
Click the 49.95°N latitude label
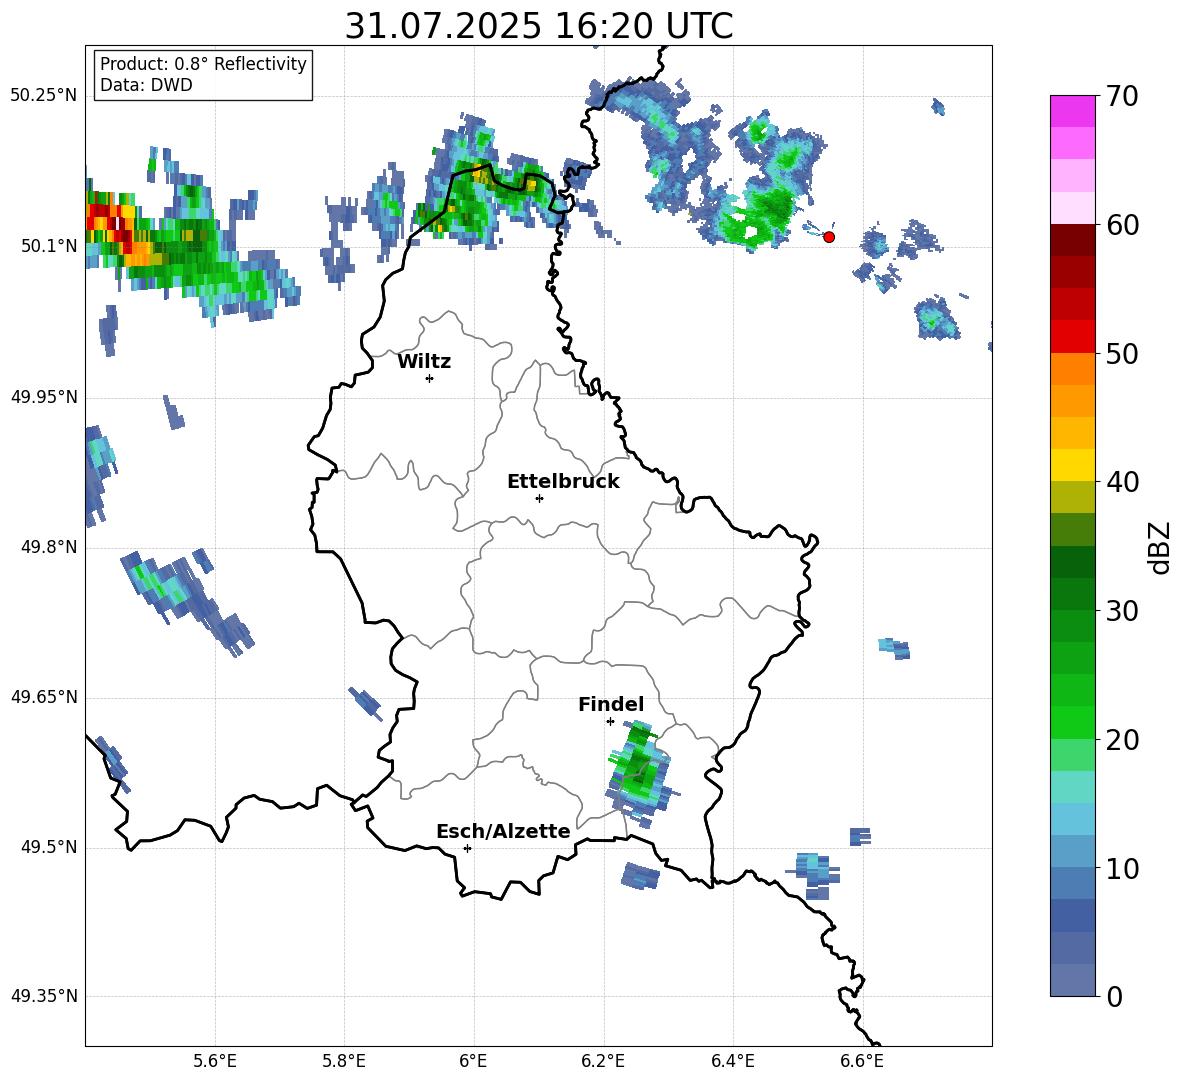pyautogui.click(x=44, y=397)
